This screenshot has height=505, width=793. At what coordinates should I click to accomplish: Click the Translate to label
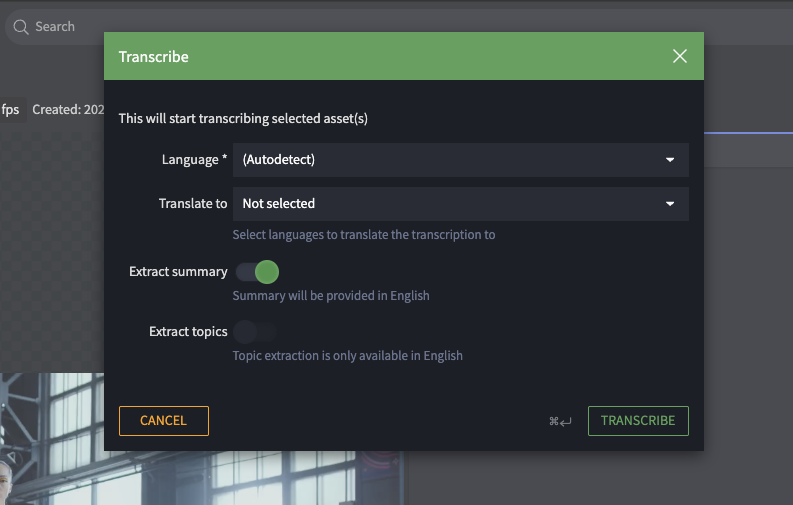click(193, 204)
